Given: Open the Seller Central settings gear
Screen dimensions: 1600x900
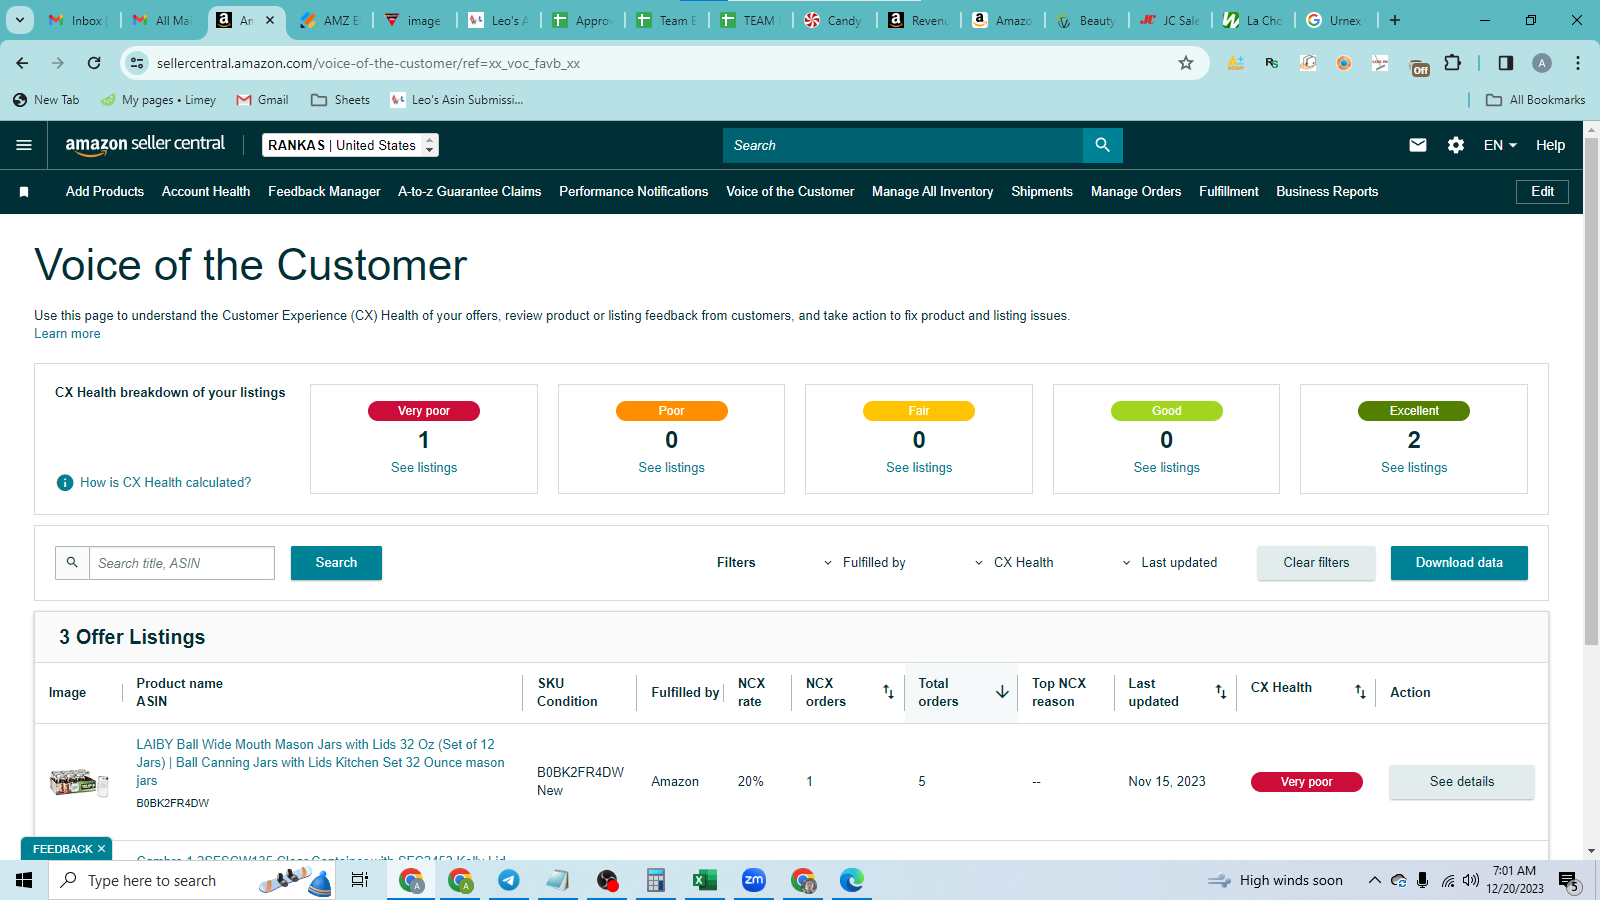Looking at the screenshot, I should coord(1456,145).
